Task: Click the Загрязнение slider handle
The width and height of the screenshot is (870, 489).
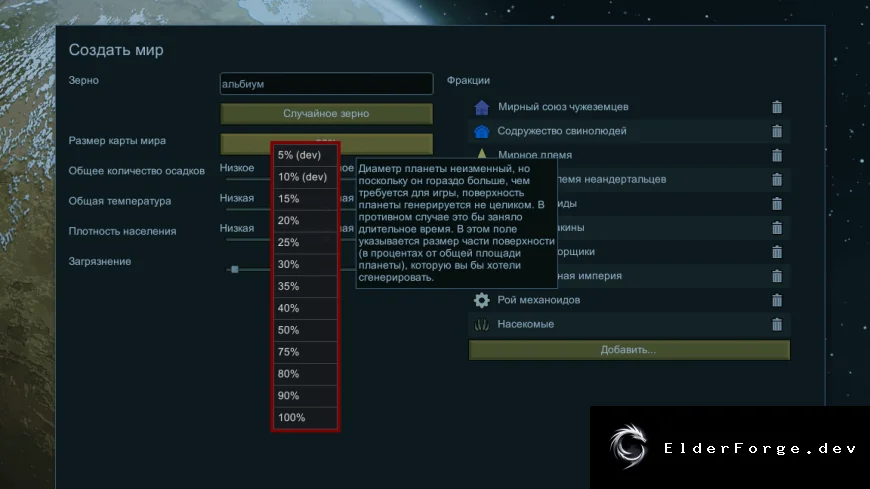Action: 235,269
